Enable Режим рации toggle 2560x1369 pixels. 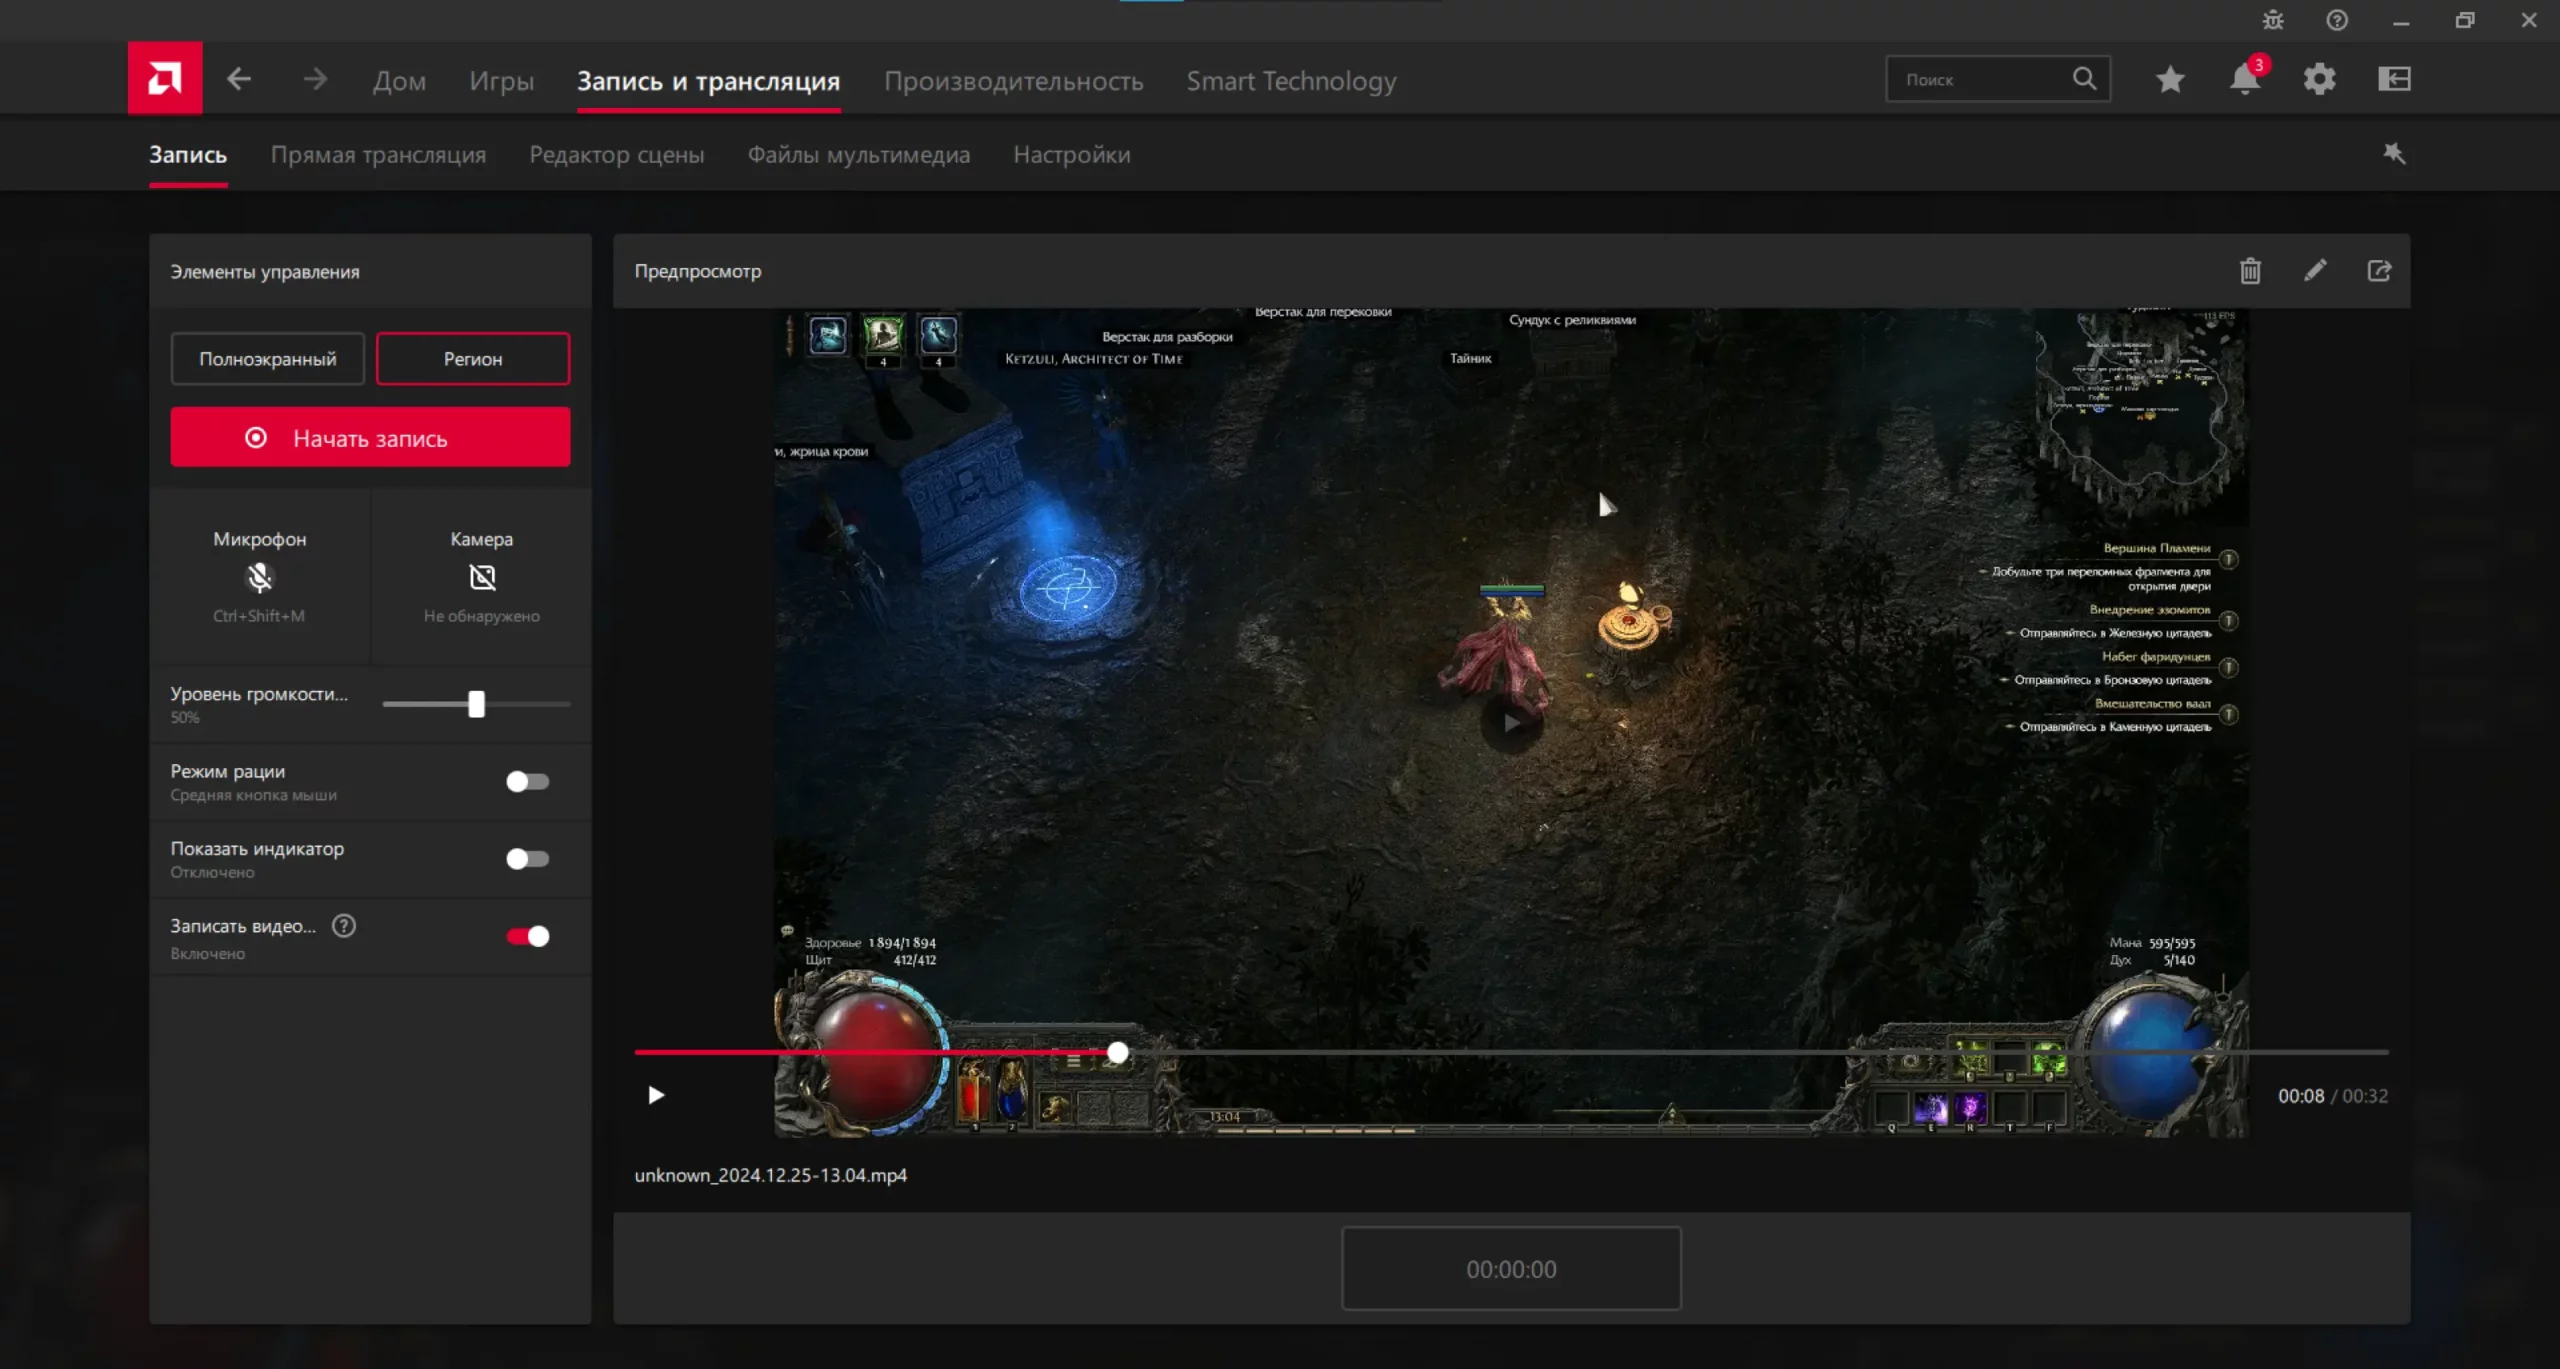pyautogui.click(x=527, y=781)
